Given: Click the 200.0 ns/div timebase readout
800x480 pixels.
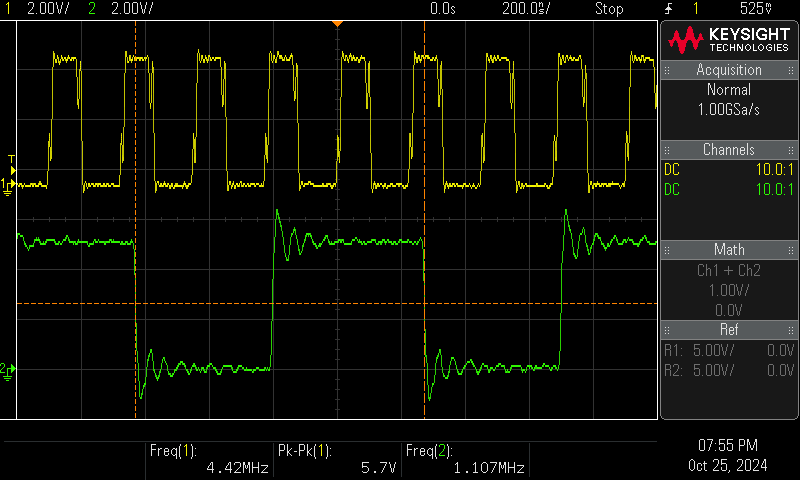Looking at the screenshot, I should [526, 8].
